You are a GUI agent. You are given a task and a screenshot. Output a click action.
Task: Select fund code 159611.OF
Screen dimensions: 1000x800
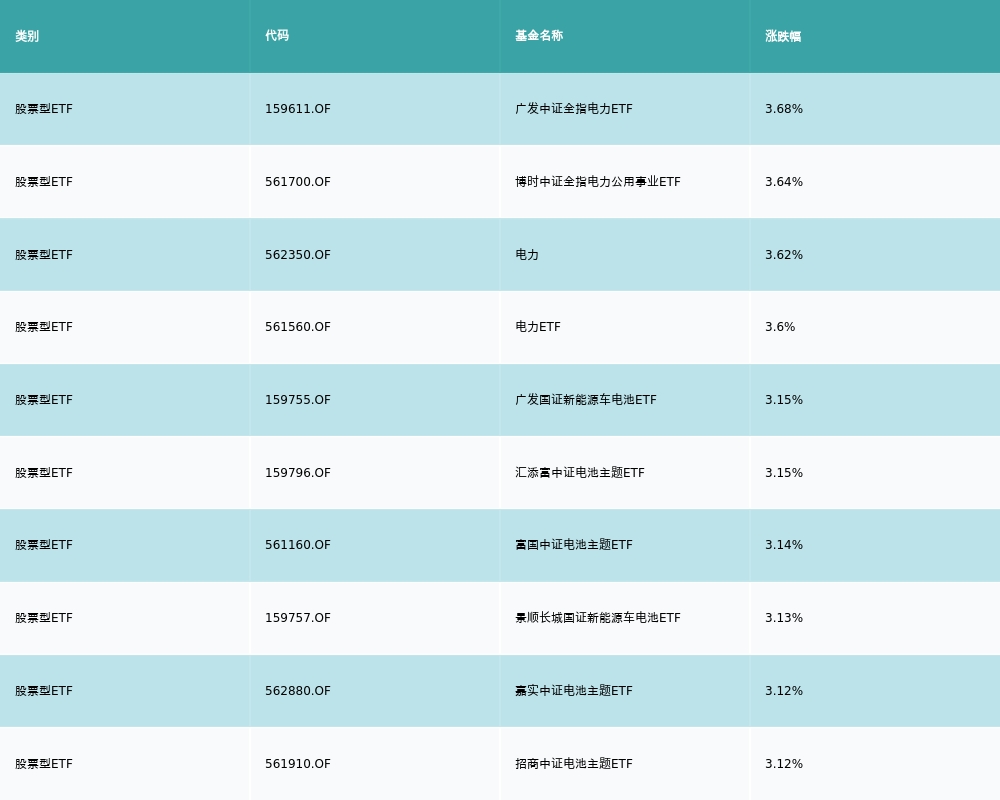pyautogui.click(x=298, y=109)
